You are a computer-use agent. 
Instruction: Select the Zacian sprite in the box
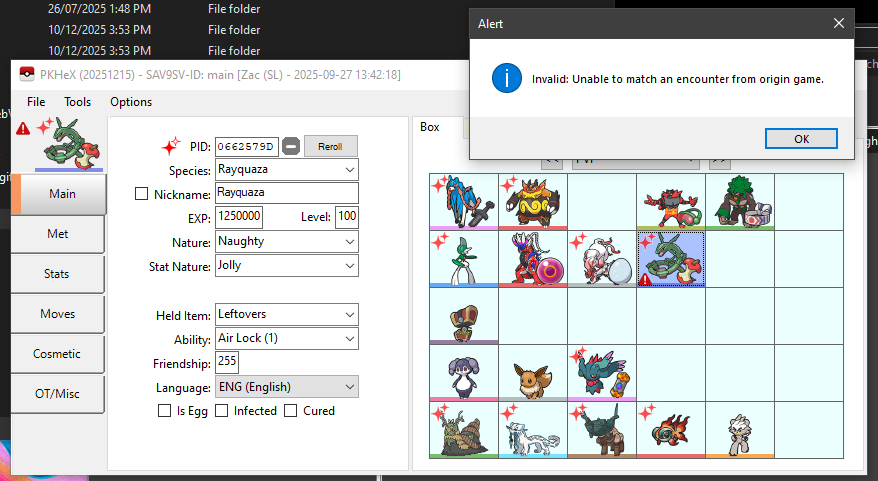pos(464,201)
